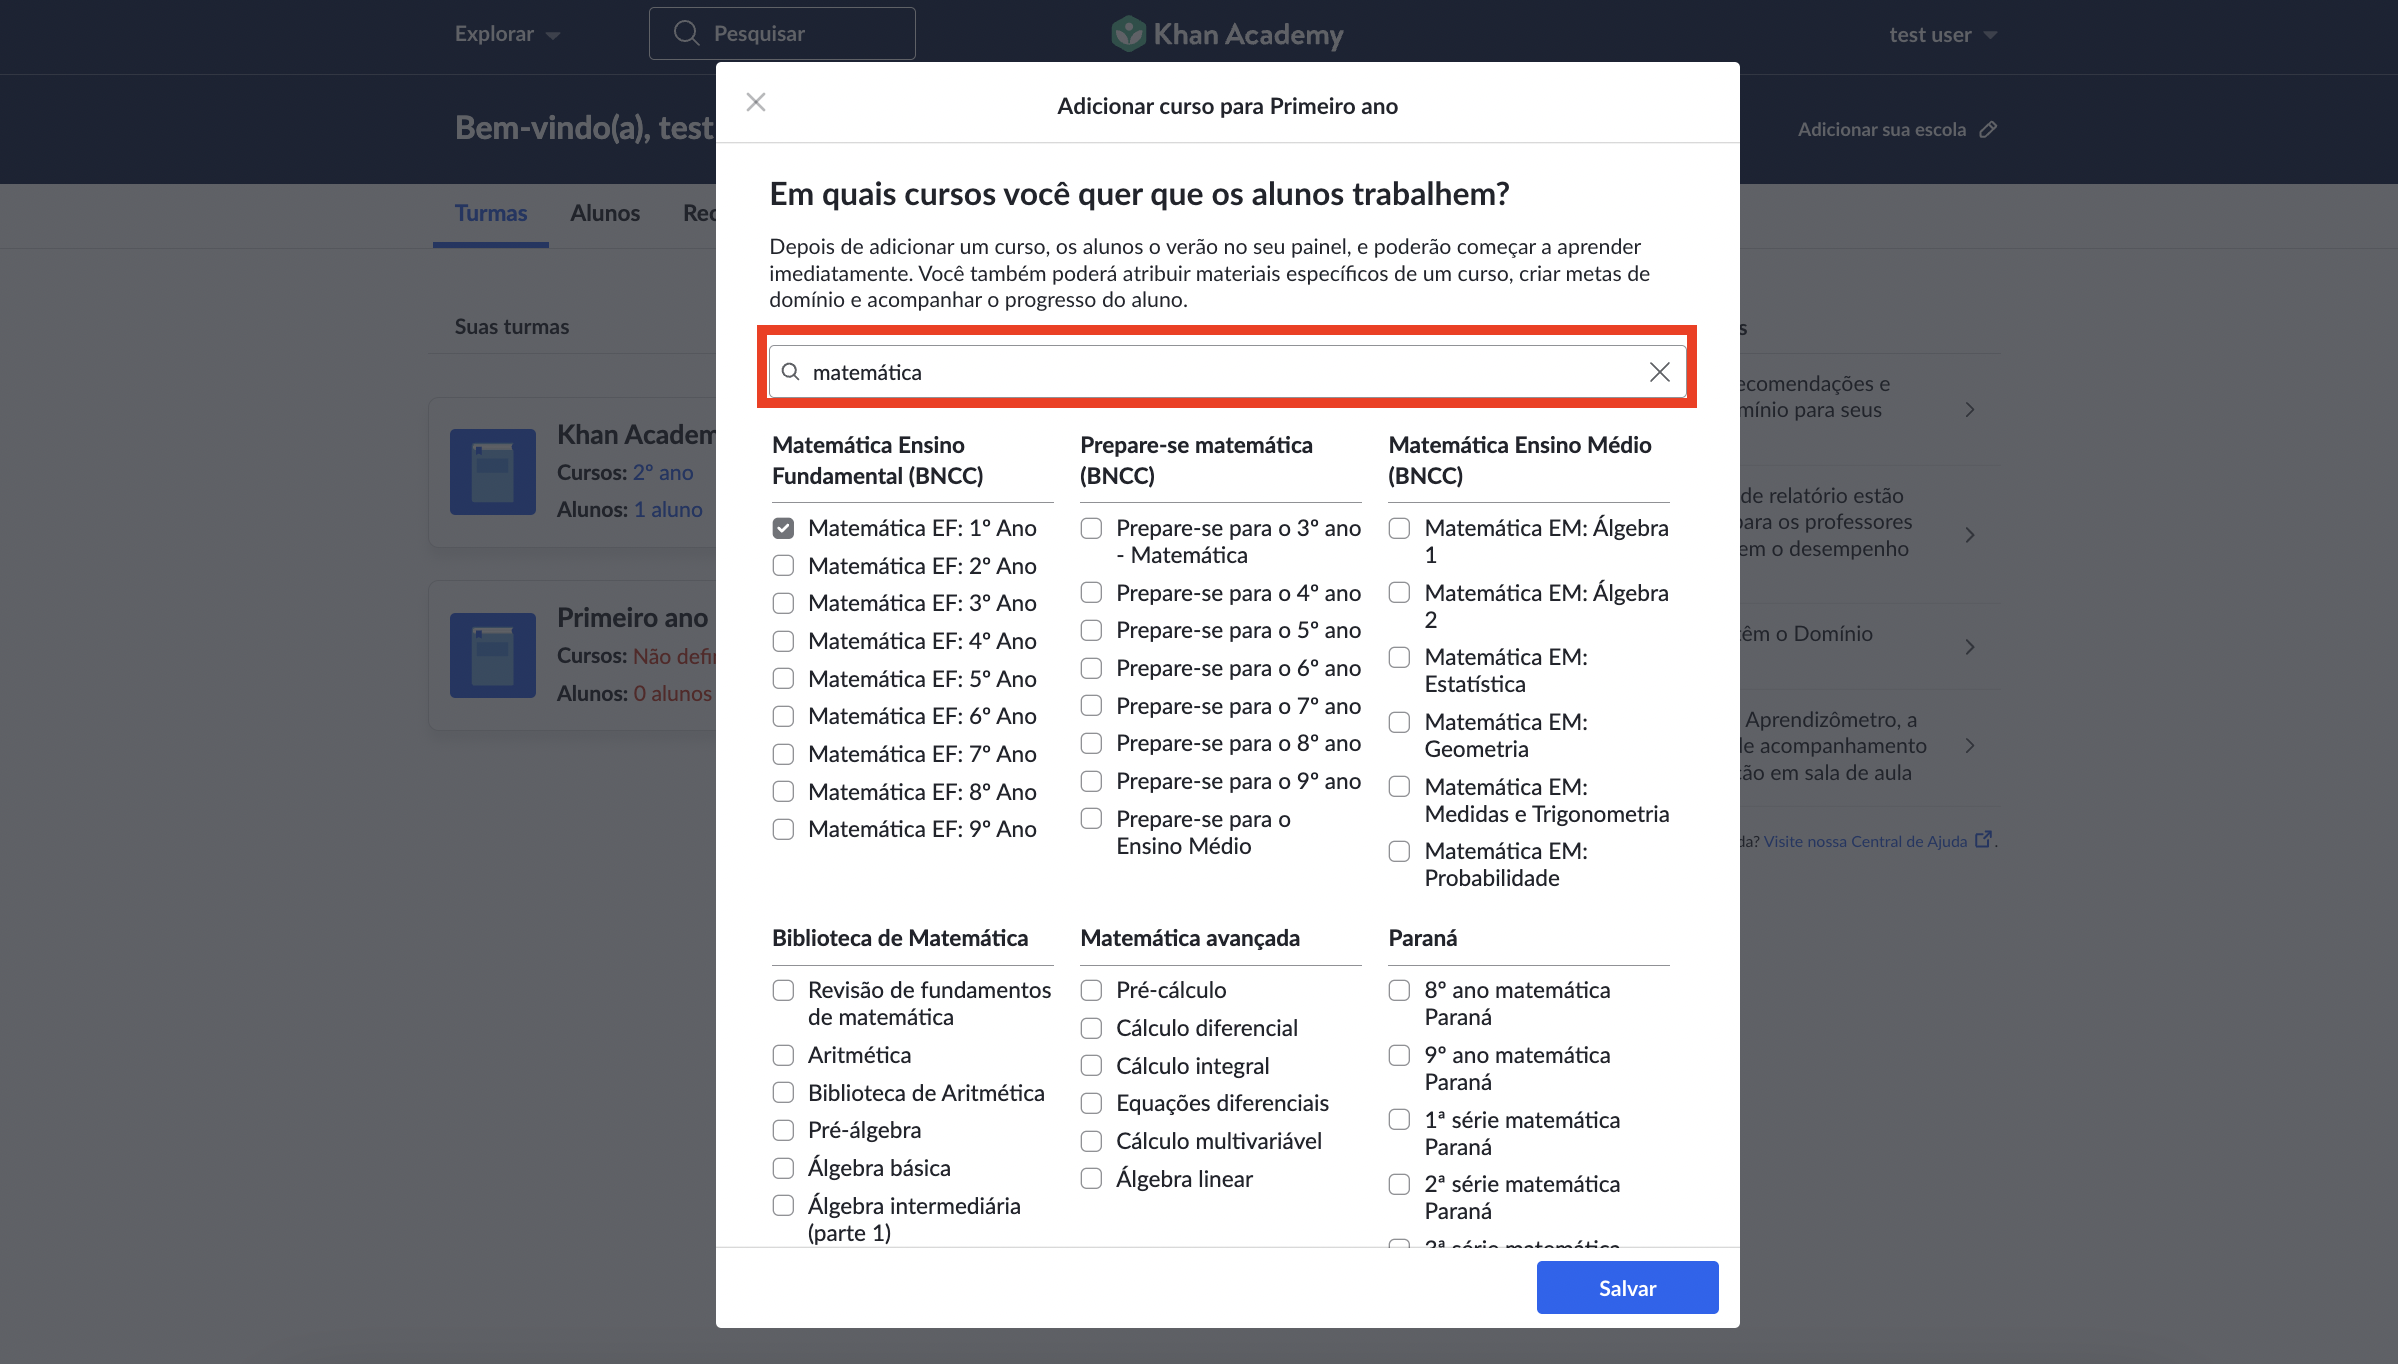Check Matemática EF: 3º Ano
The height and width of the screenshot is (1364, 2398).
click(783, 603)
